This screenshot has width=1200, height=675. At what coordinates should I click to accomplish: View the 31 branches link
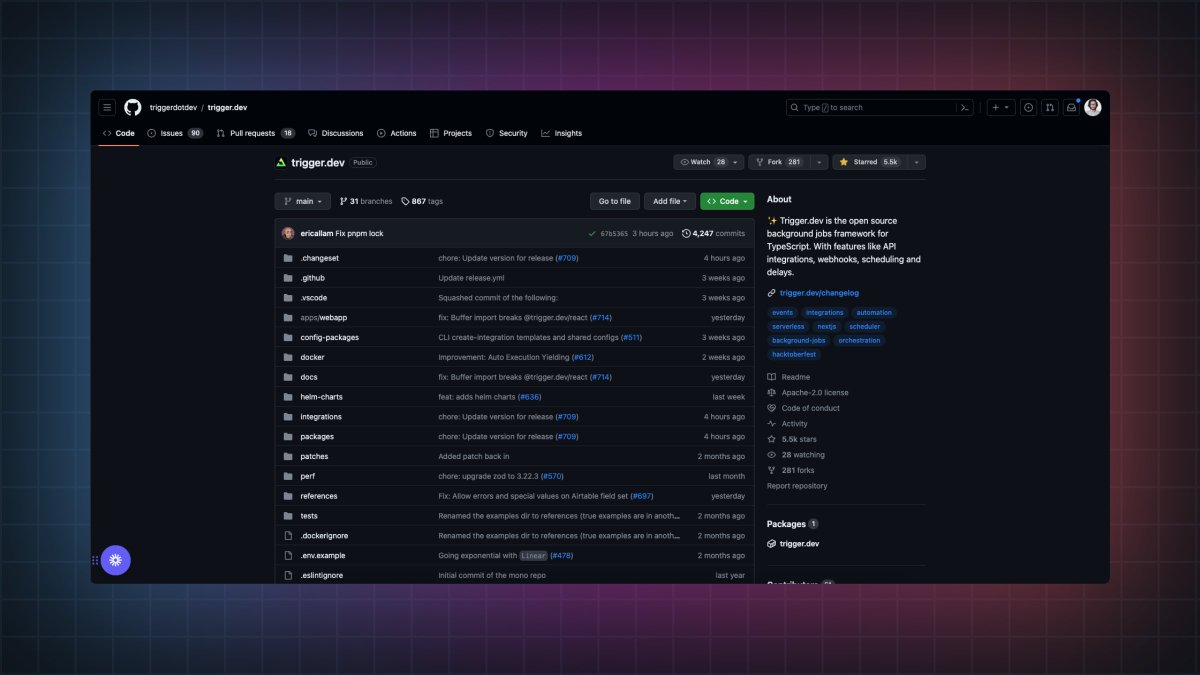366,201
